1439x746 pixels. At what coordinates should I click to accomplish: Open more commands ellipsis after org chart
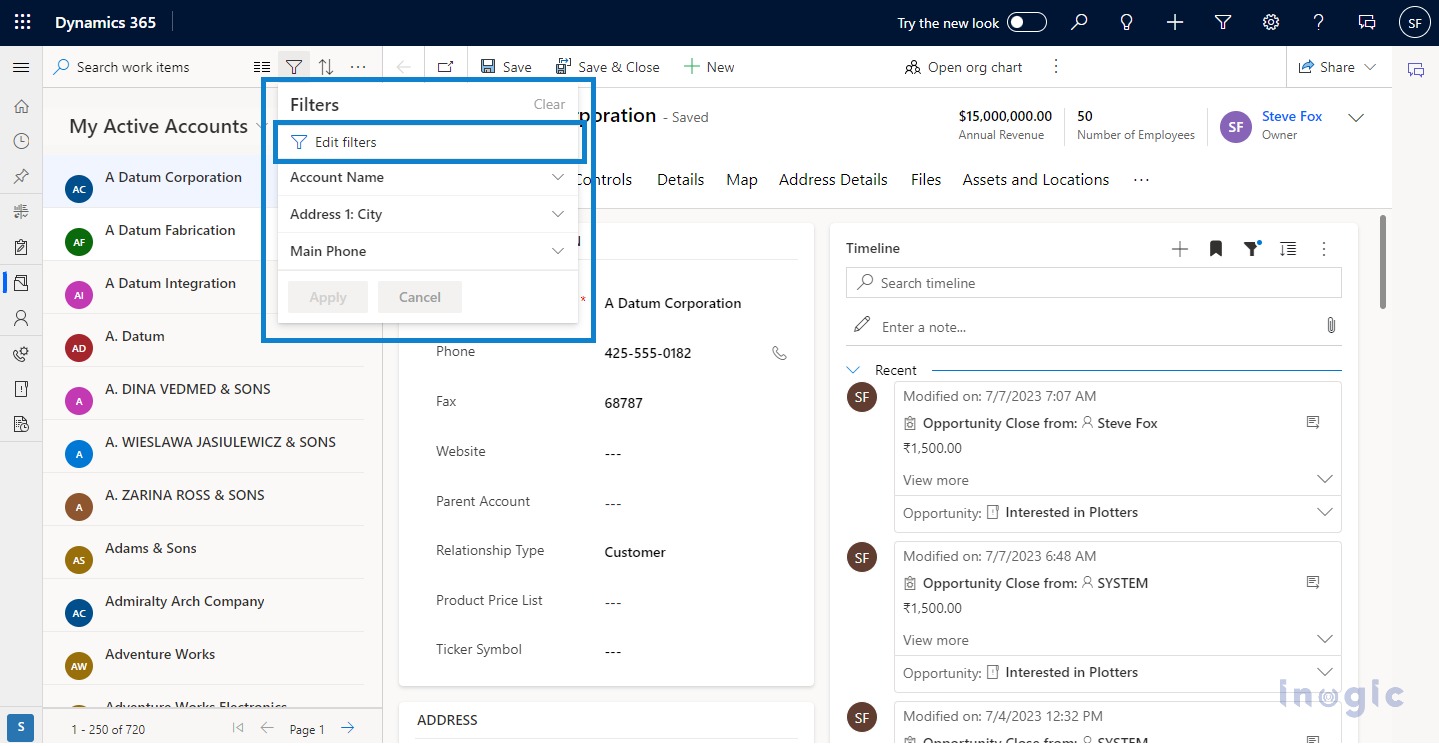(1056, 67)
